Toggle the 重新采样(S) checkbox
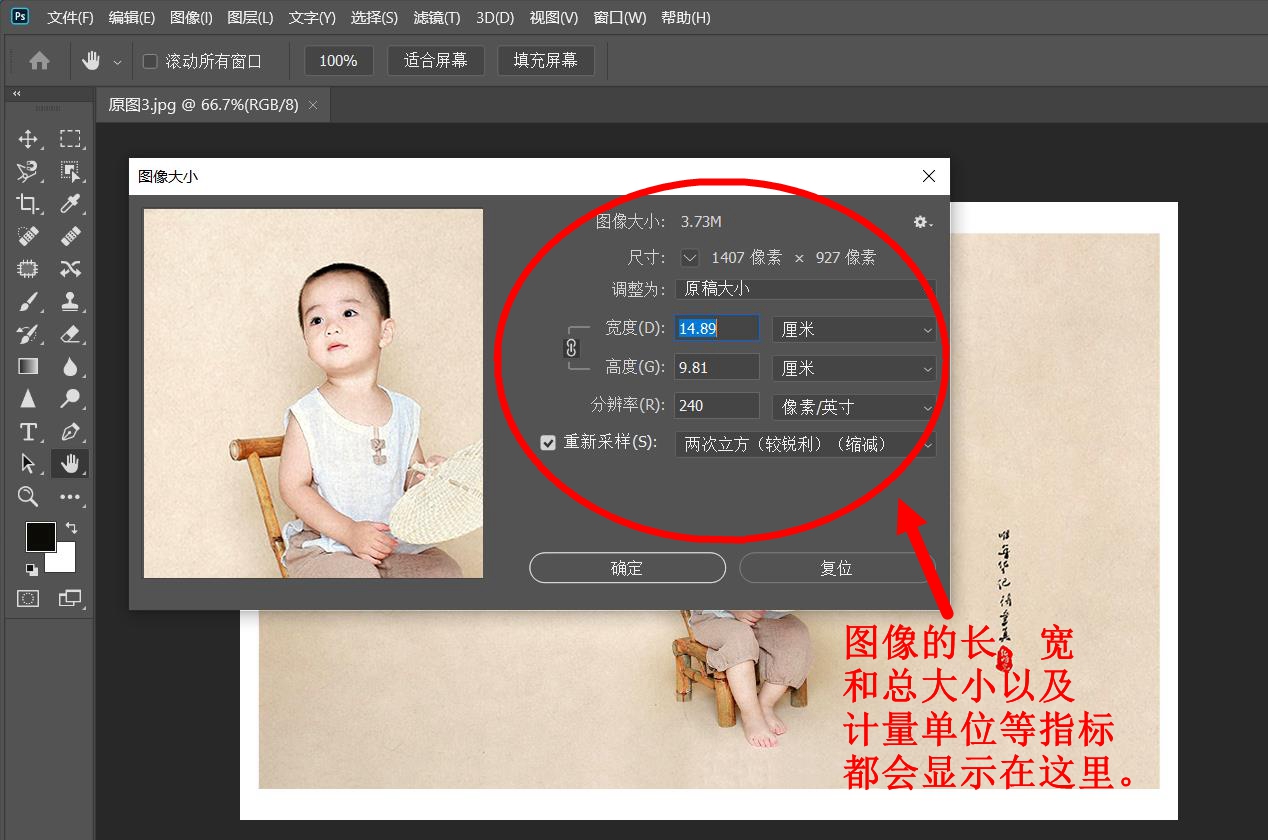This screenshot has height=840, width=1268. (x=548, y=442)
